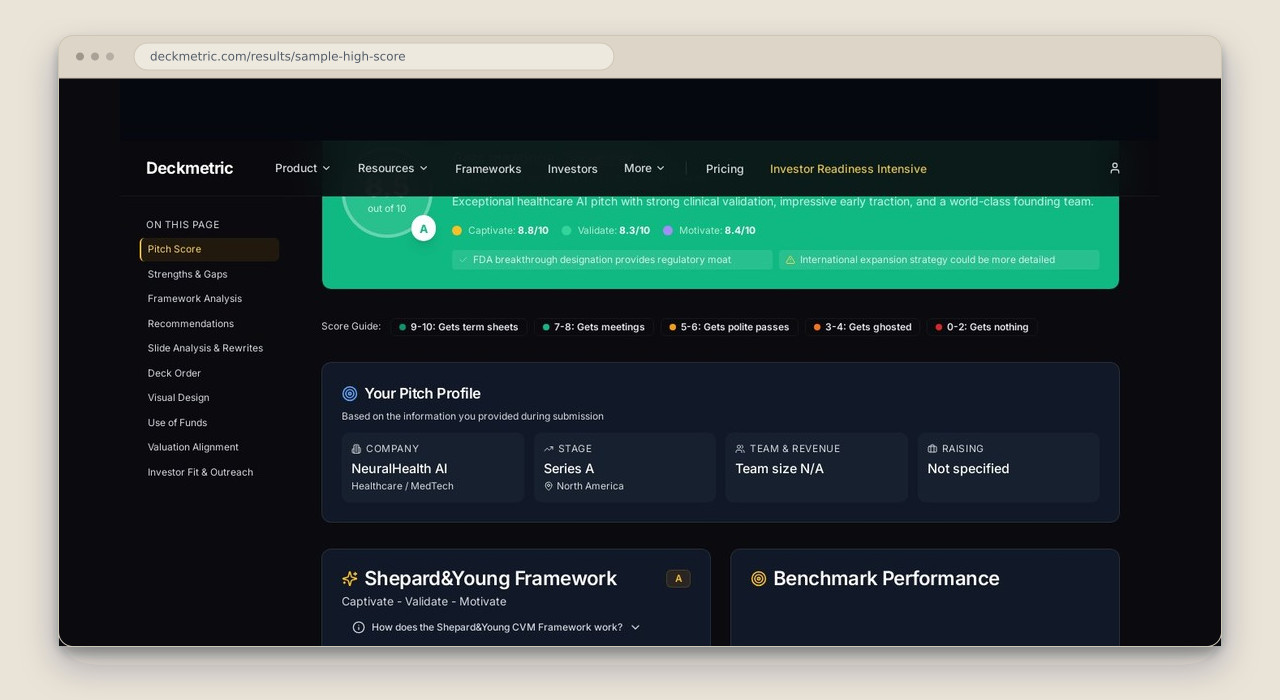Click the Series A stage value
Screen dimensions: 1280x700
(x=569, y=468)
